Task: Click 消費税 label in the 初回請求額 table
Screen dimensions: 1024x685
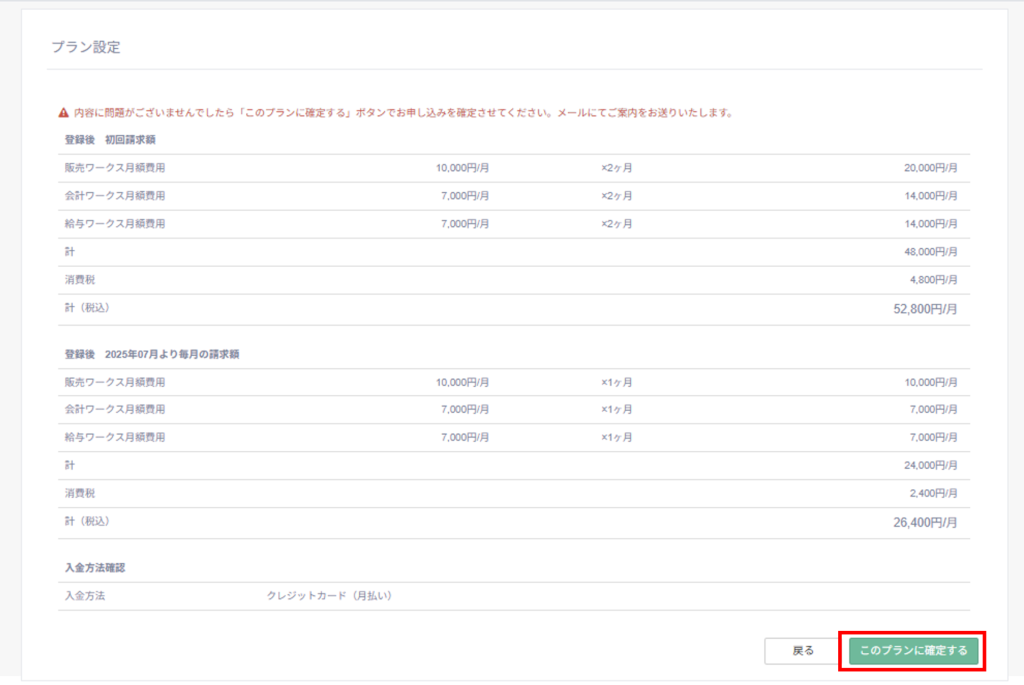Action: coord(80,280)
